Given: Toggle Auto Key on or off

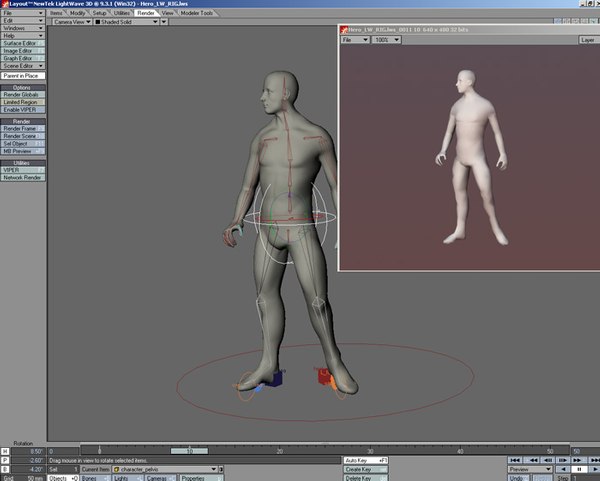Looking at the screenshot, I should click(x=366, y=460).
